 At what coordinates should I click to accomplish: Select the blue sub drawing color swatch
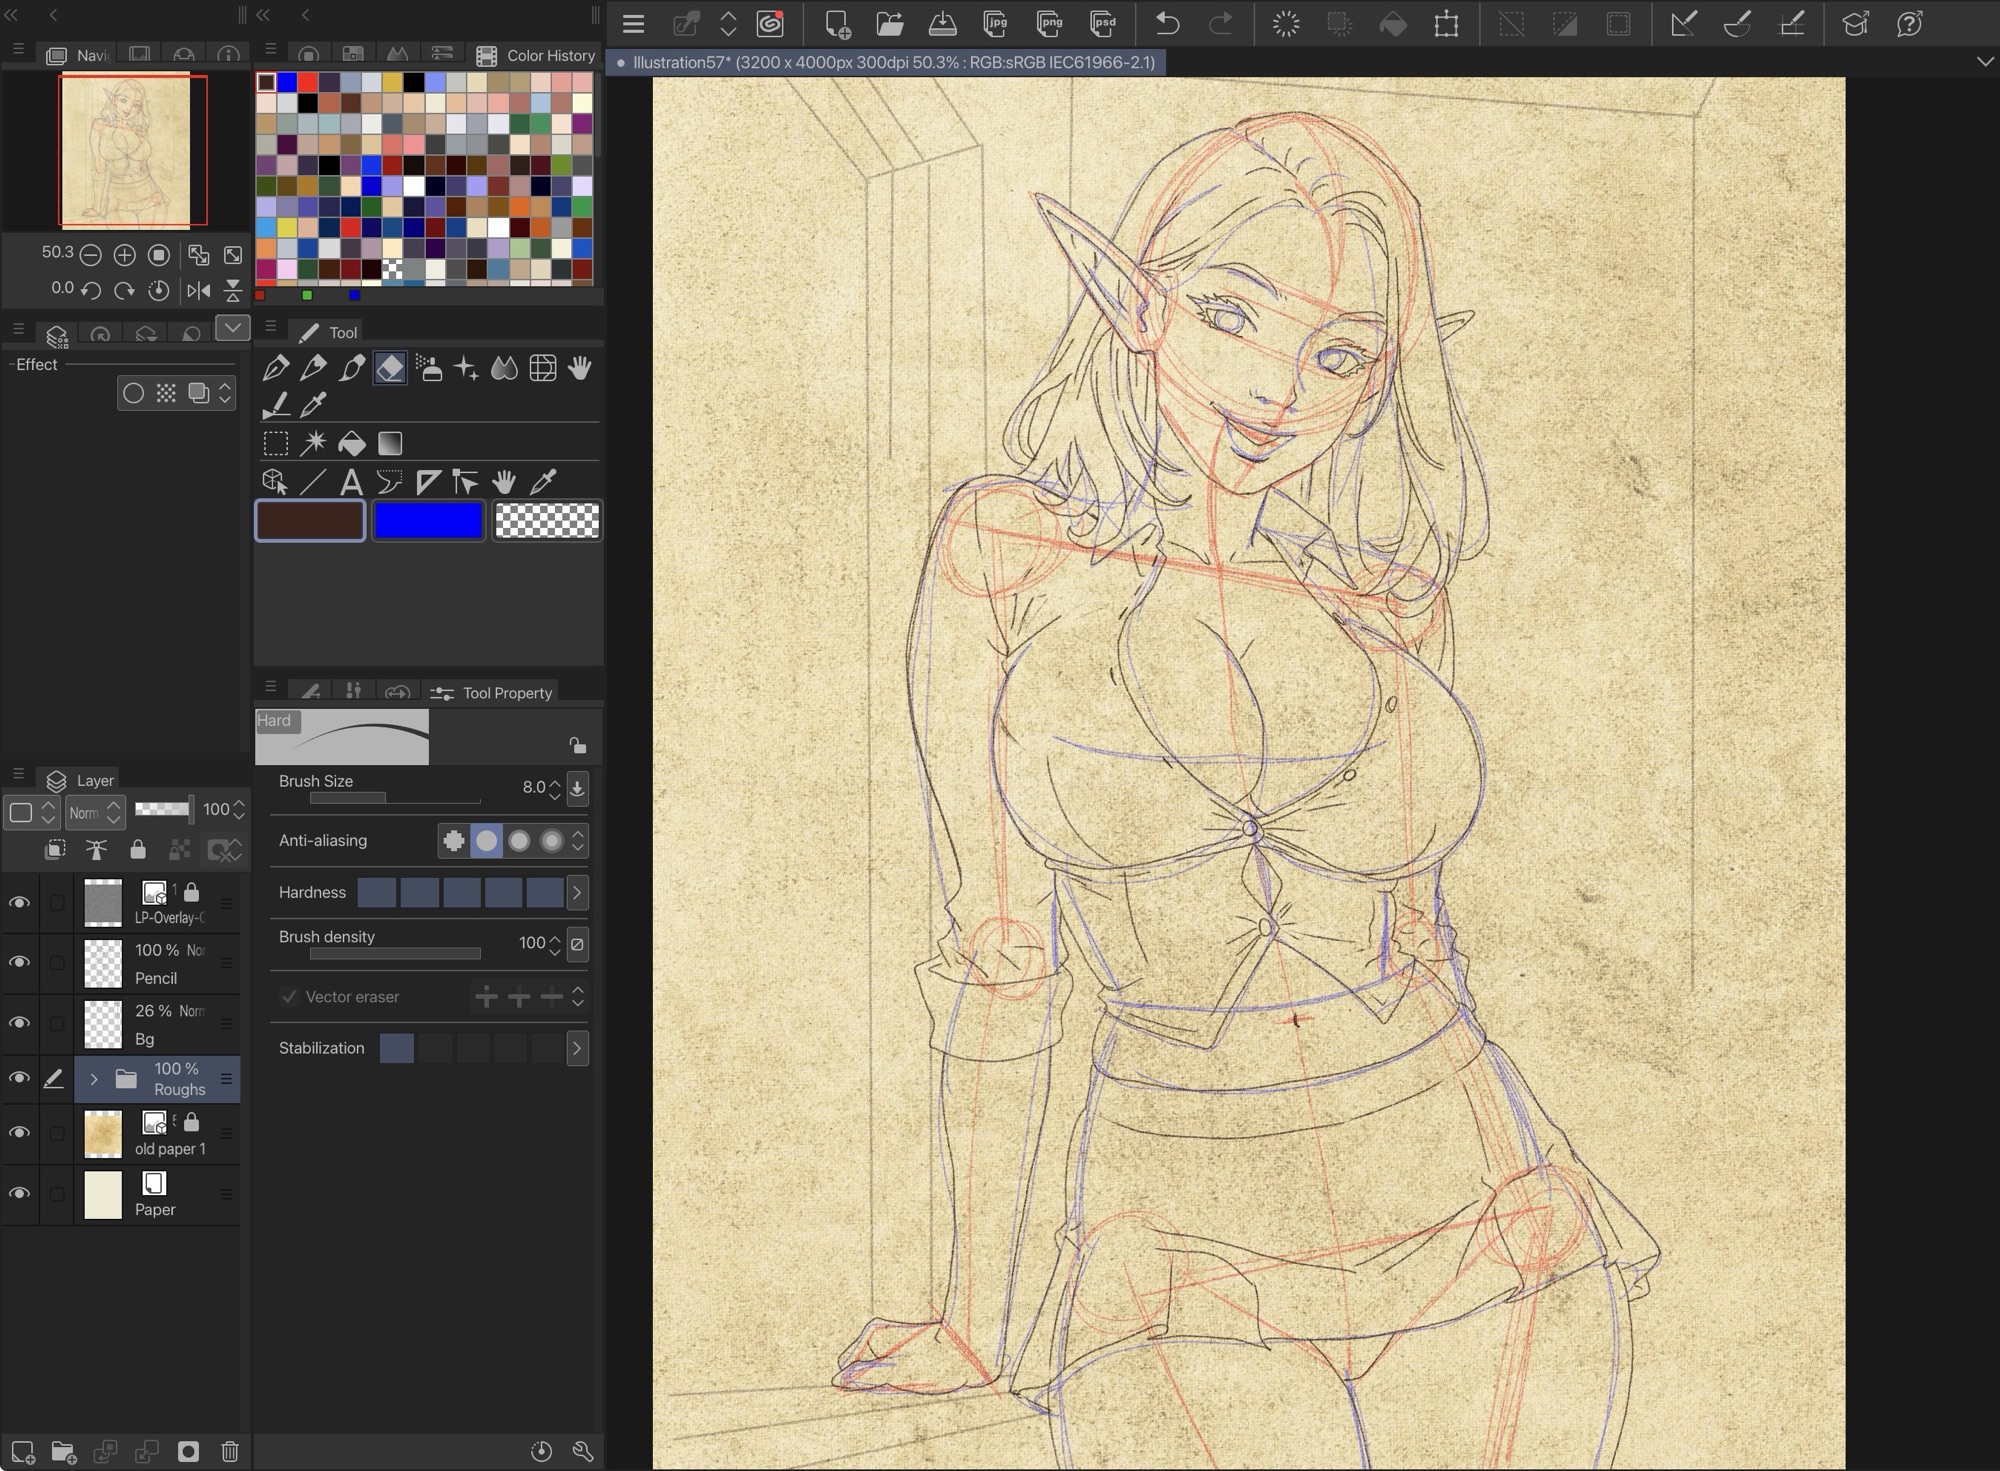428,521
